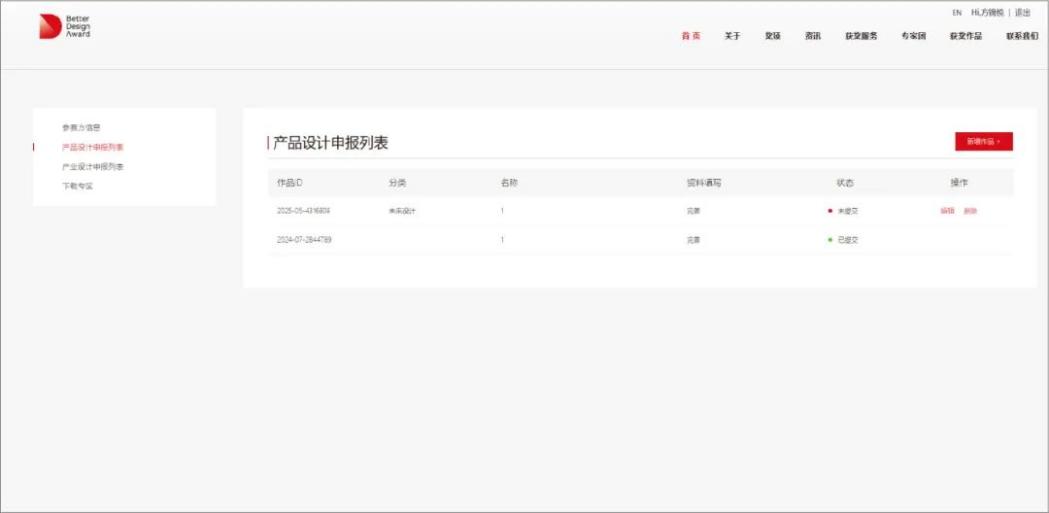Select 参赛方信息 in the left sidebar
This screenshot has width=1049, height=513.
81,127
